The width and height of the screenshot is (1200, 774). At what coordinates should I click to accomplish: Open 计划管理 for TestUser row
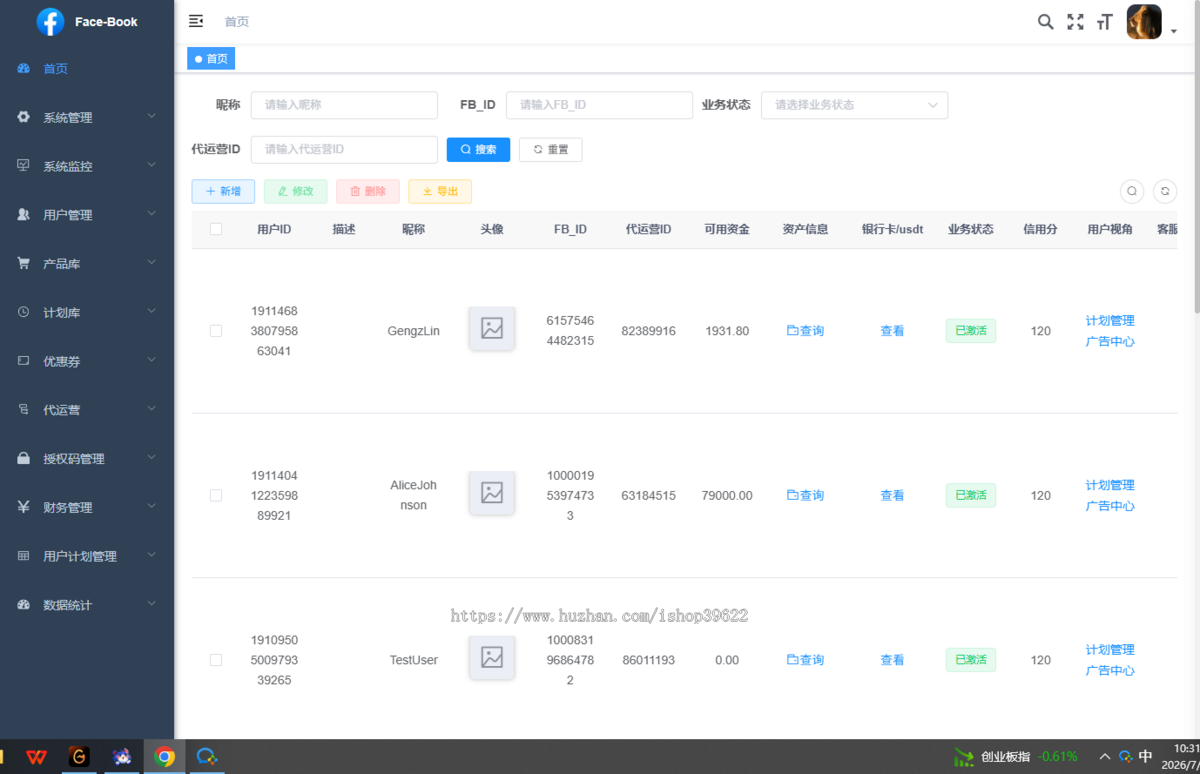pyautogui.click(x=1110, y=650)
